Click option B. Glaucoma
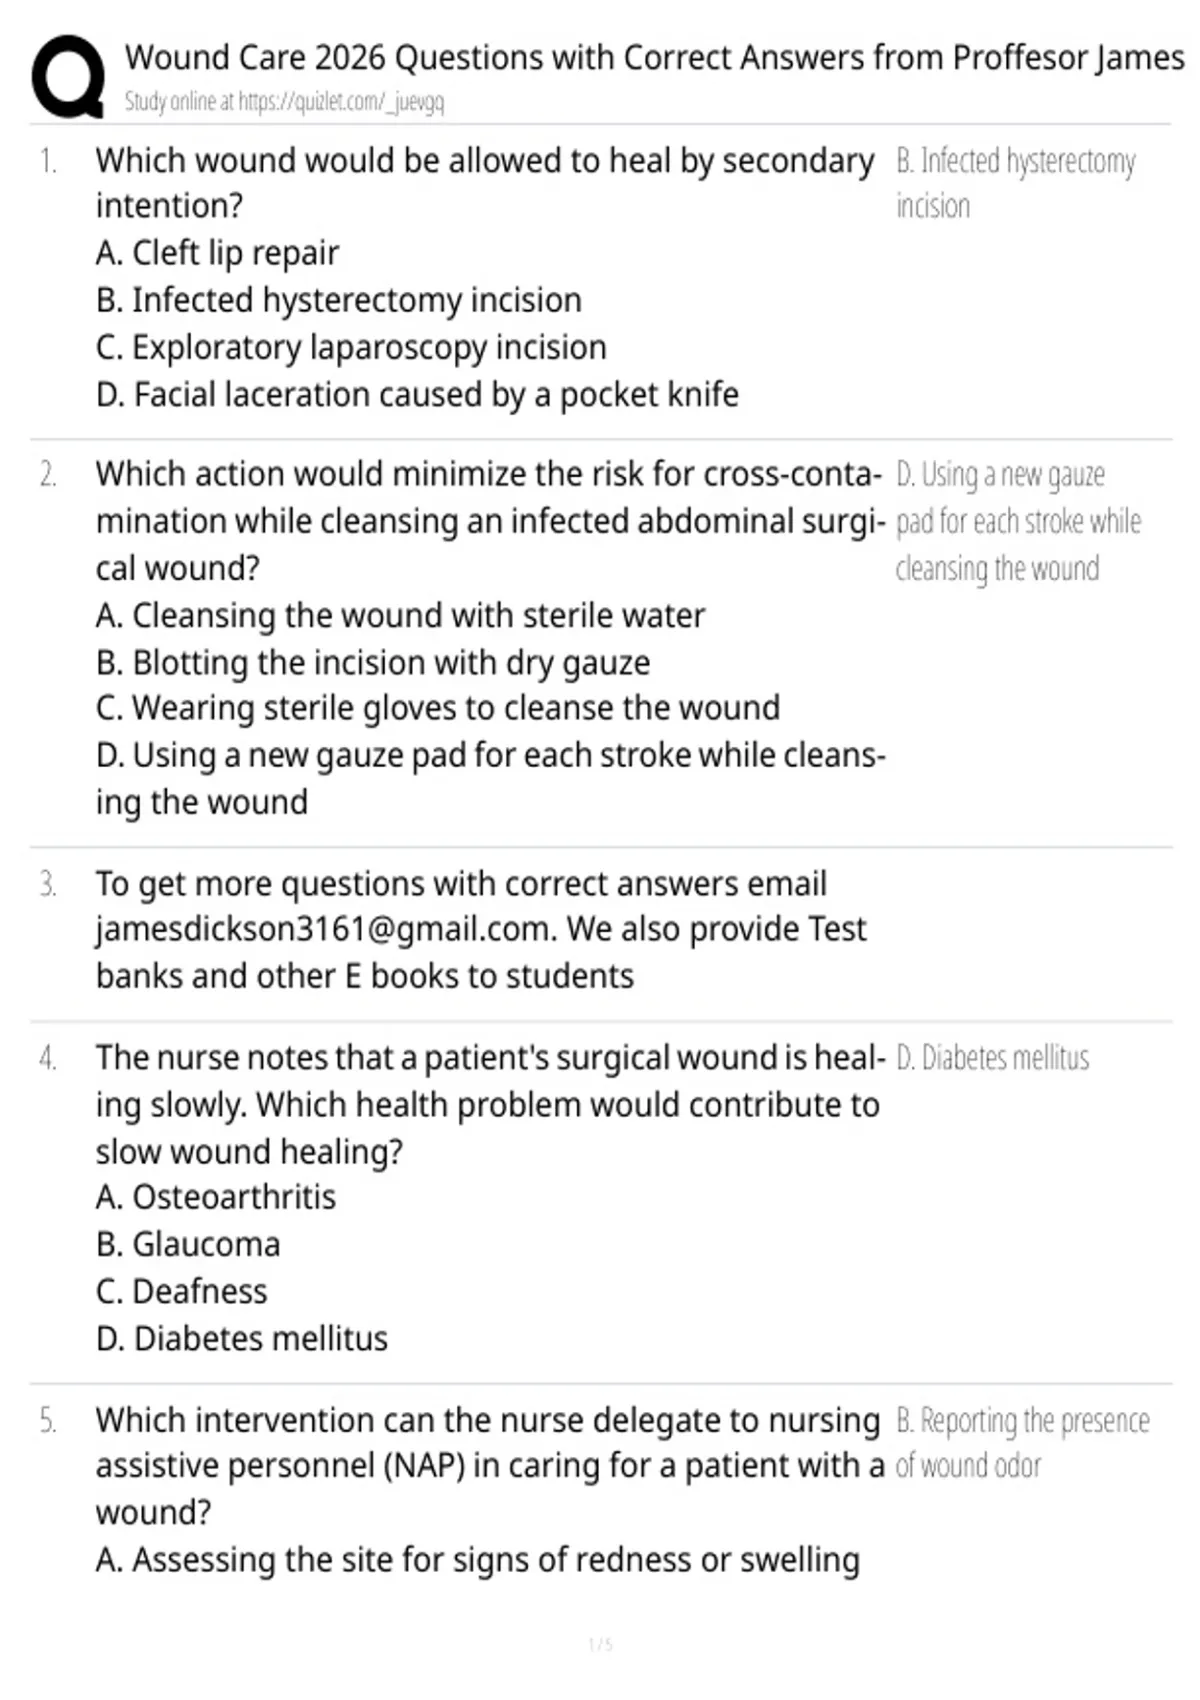Screen dimensions: 1200x1700 188,1244
